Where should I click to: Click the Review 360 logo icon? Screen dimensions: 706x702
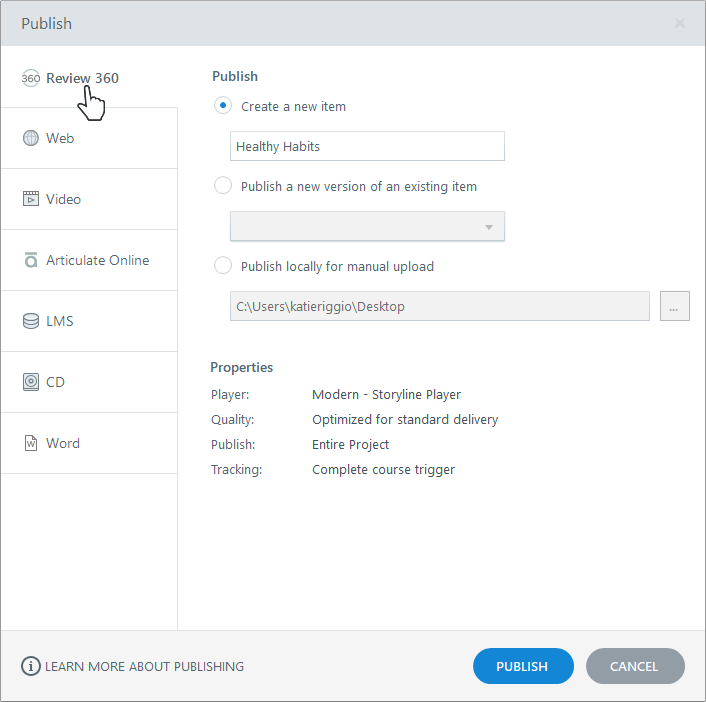[x=31, y=78]
